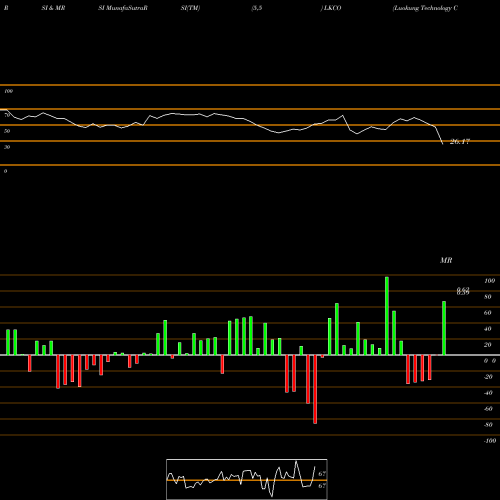Click the -20 label on the MR axis
This screenshot has width=500, height=500.
488,377
